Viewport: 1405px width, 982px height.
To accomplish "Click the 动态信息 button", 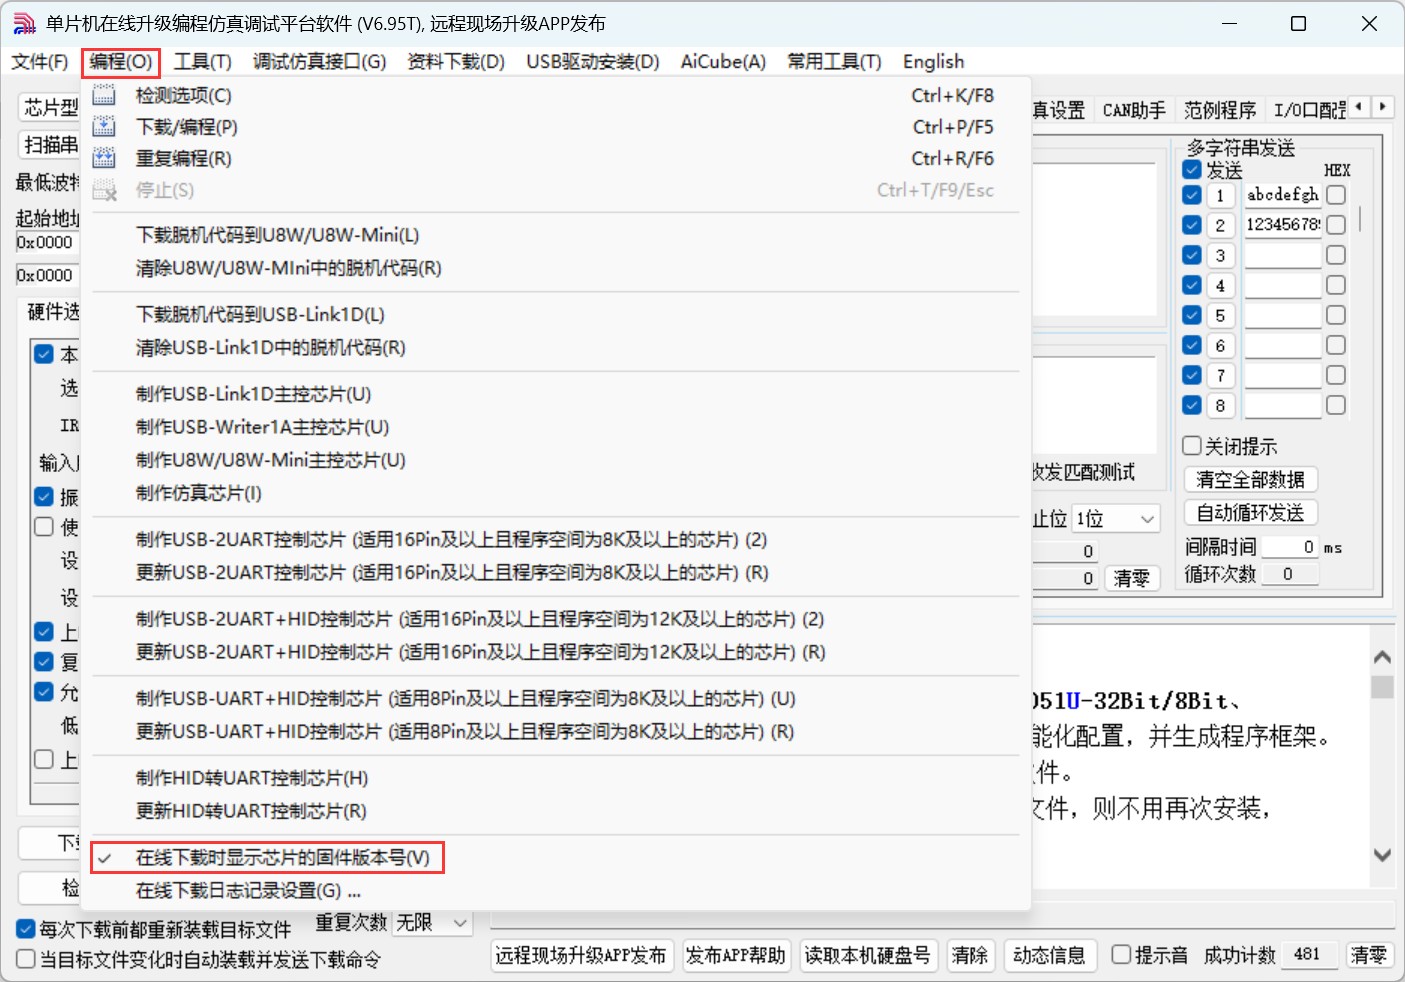I will [1049, 955].
